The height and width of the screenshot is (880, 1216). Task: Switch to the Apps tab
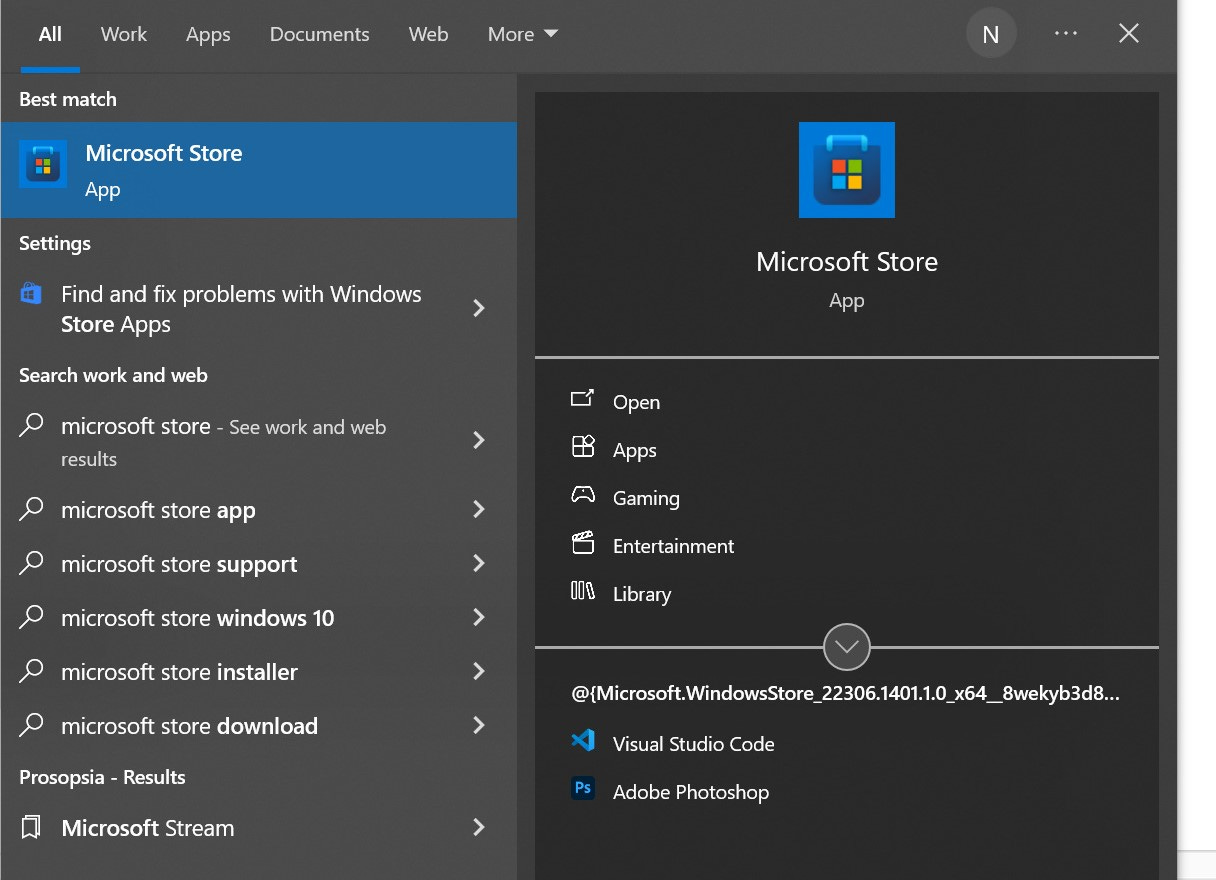pyautogui.click(x=208, y=34)
